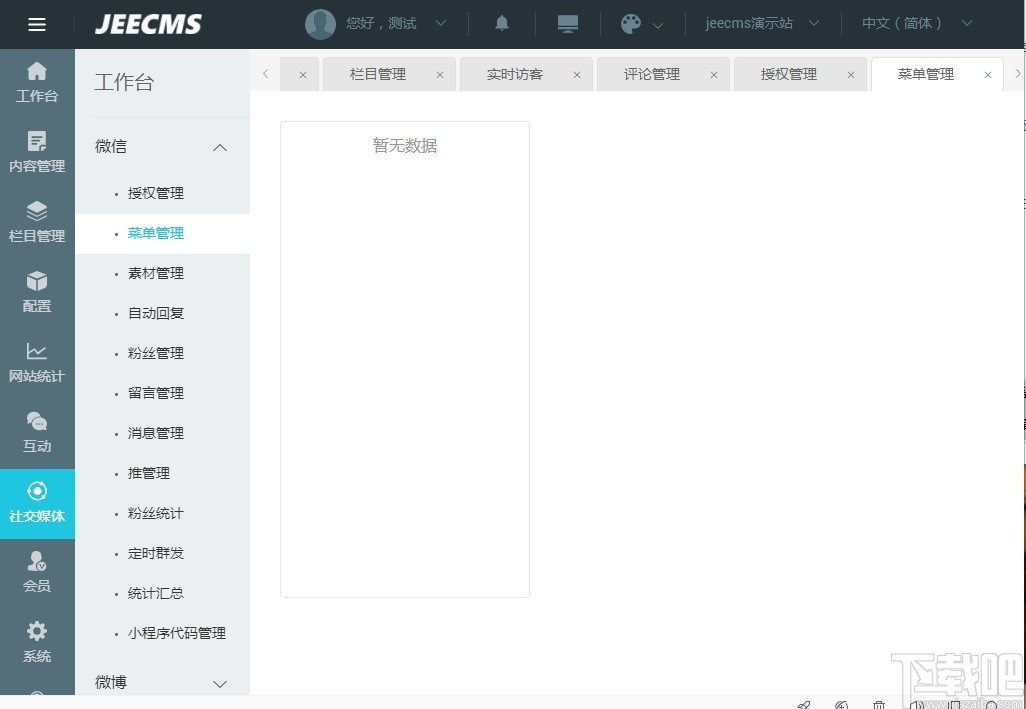Click the JEECMS logo

(147, 24)
